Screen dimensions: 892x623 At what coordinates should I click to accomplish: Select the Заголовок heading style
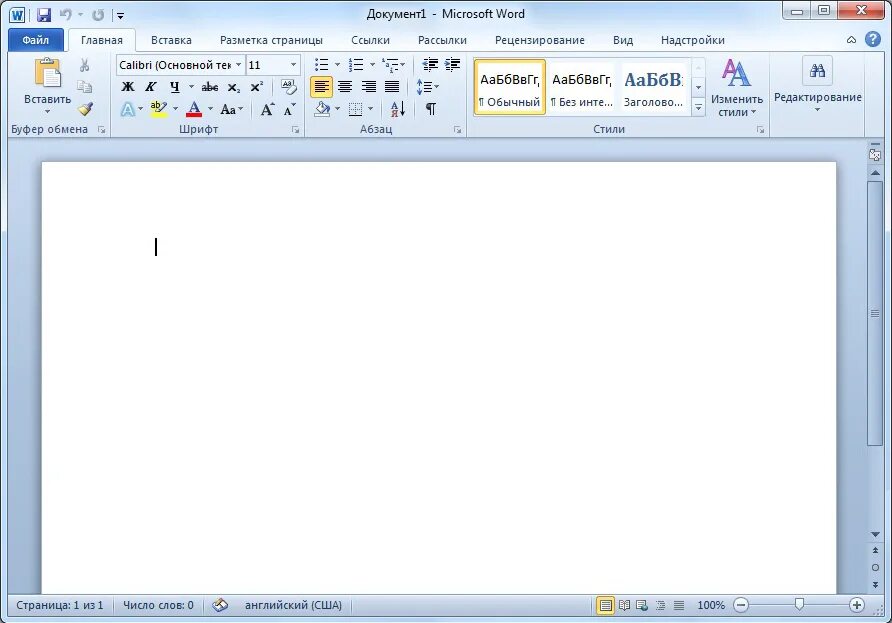pyautogui.click(x=653, y=87)
